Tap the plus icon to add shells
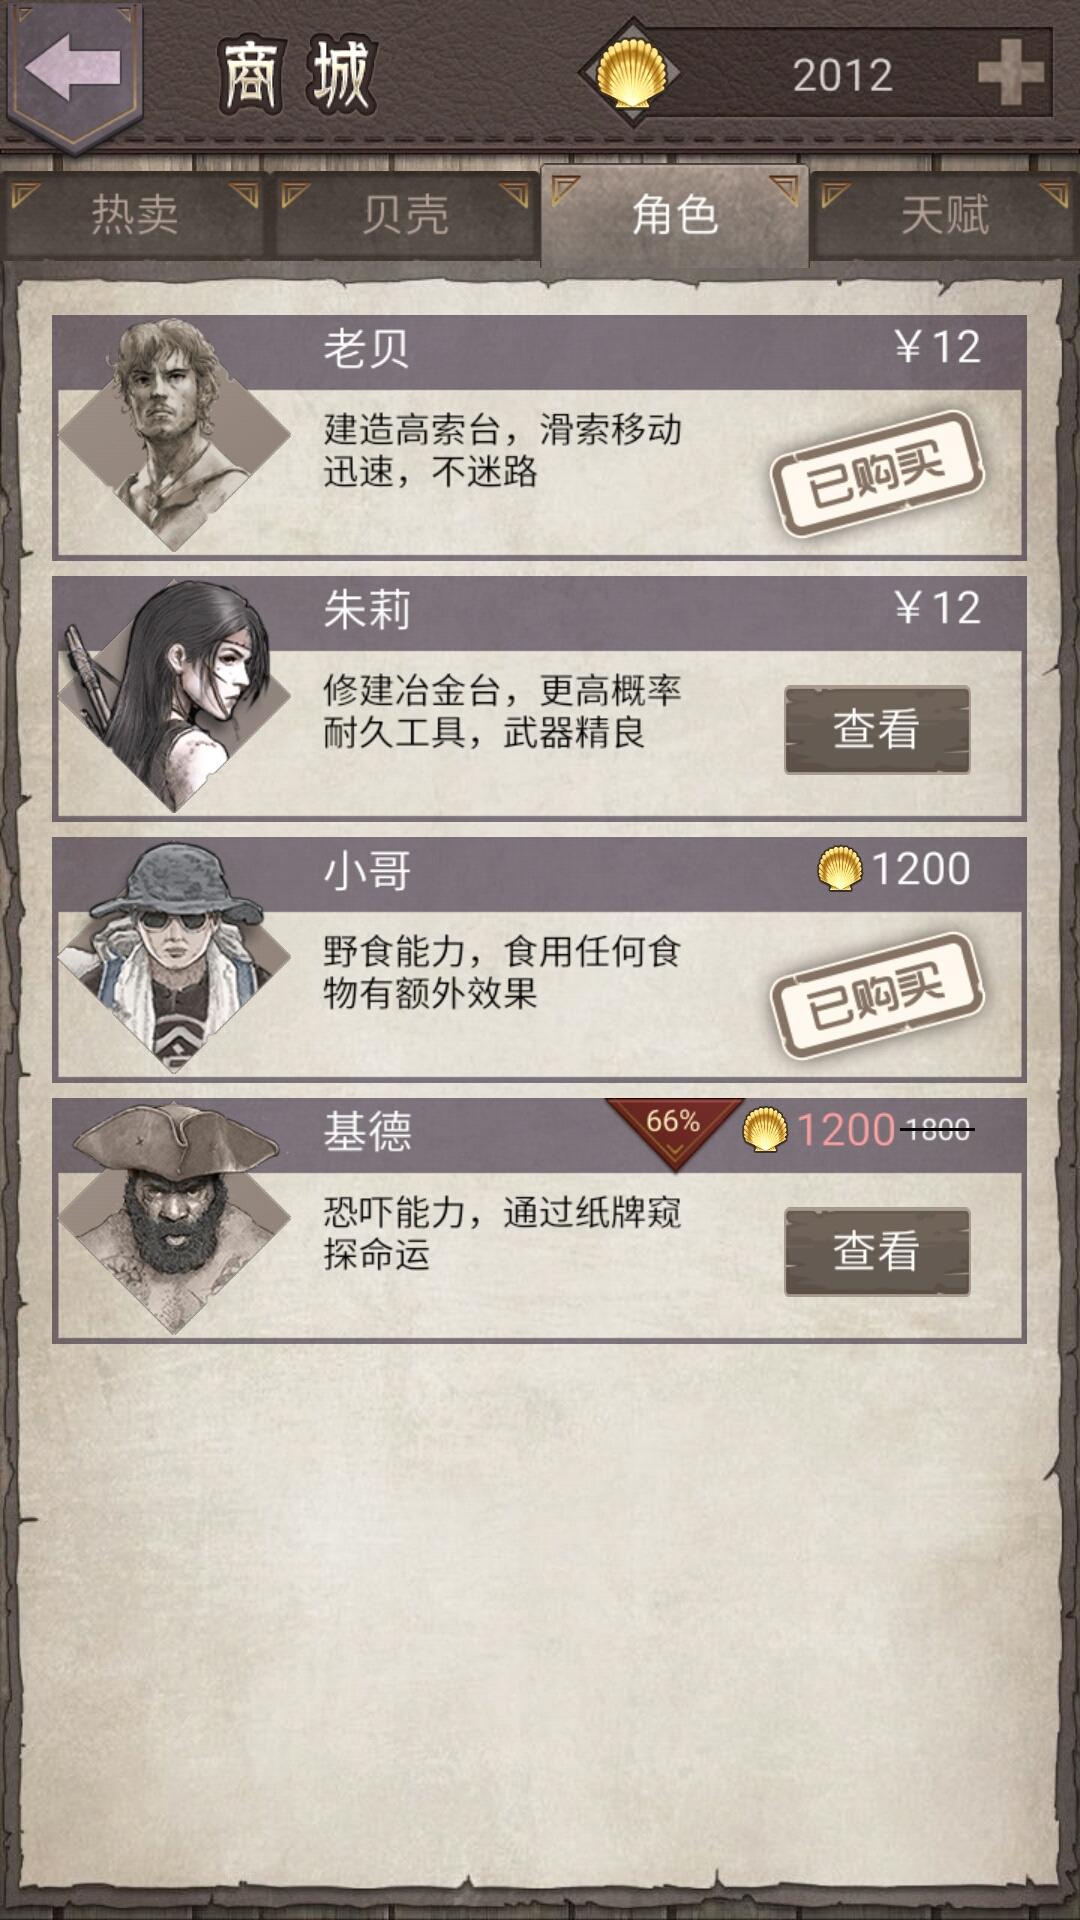The image size is (1080, 1920). point(1010,72)
